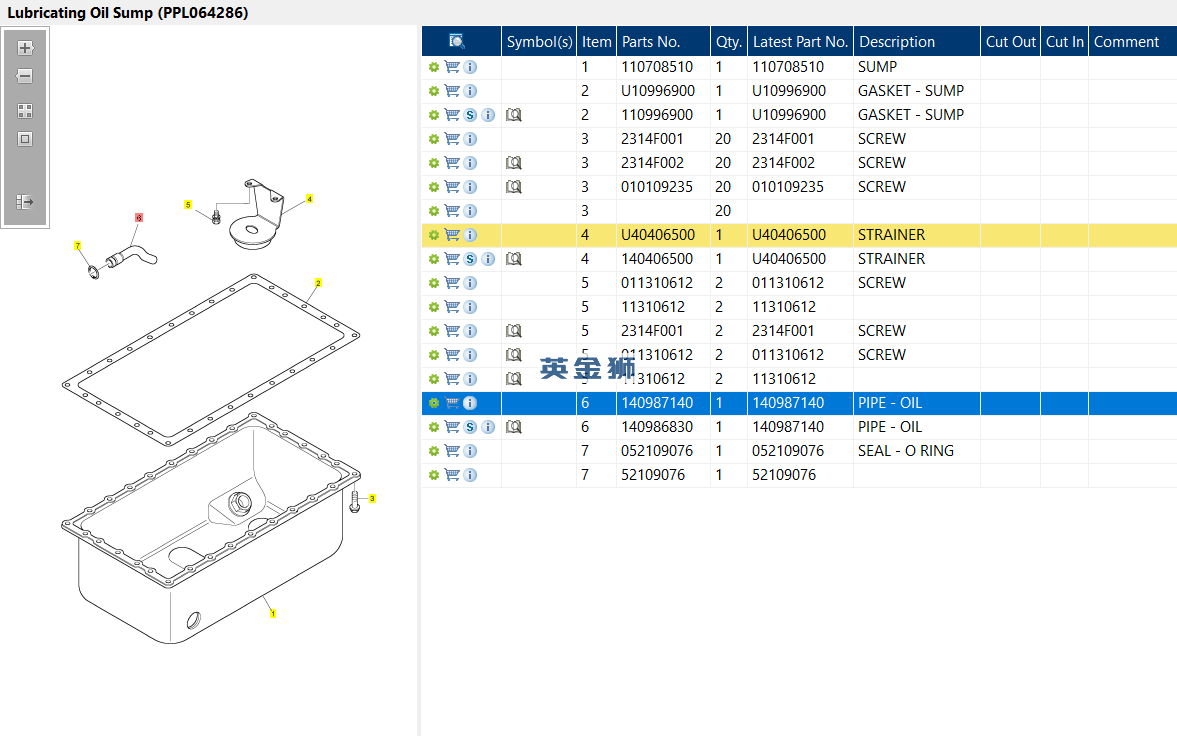Sort table by Symbol(s) column header
This screenshot has height=736, width=1177.
coord(539,42)
